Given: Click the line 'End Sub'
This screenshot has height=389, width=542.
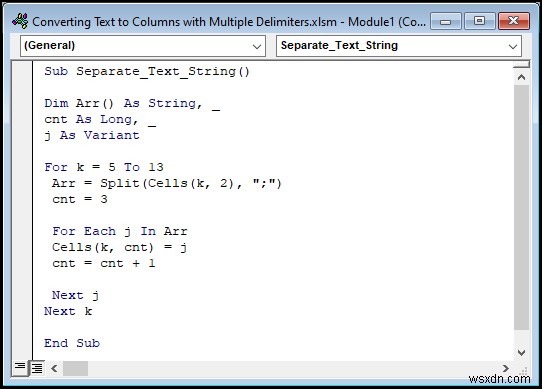Looking at the screenshot, I should (72, 343).
